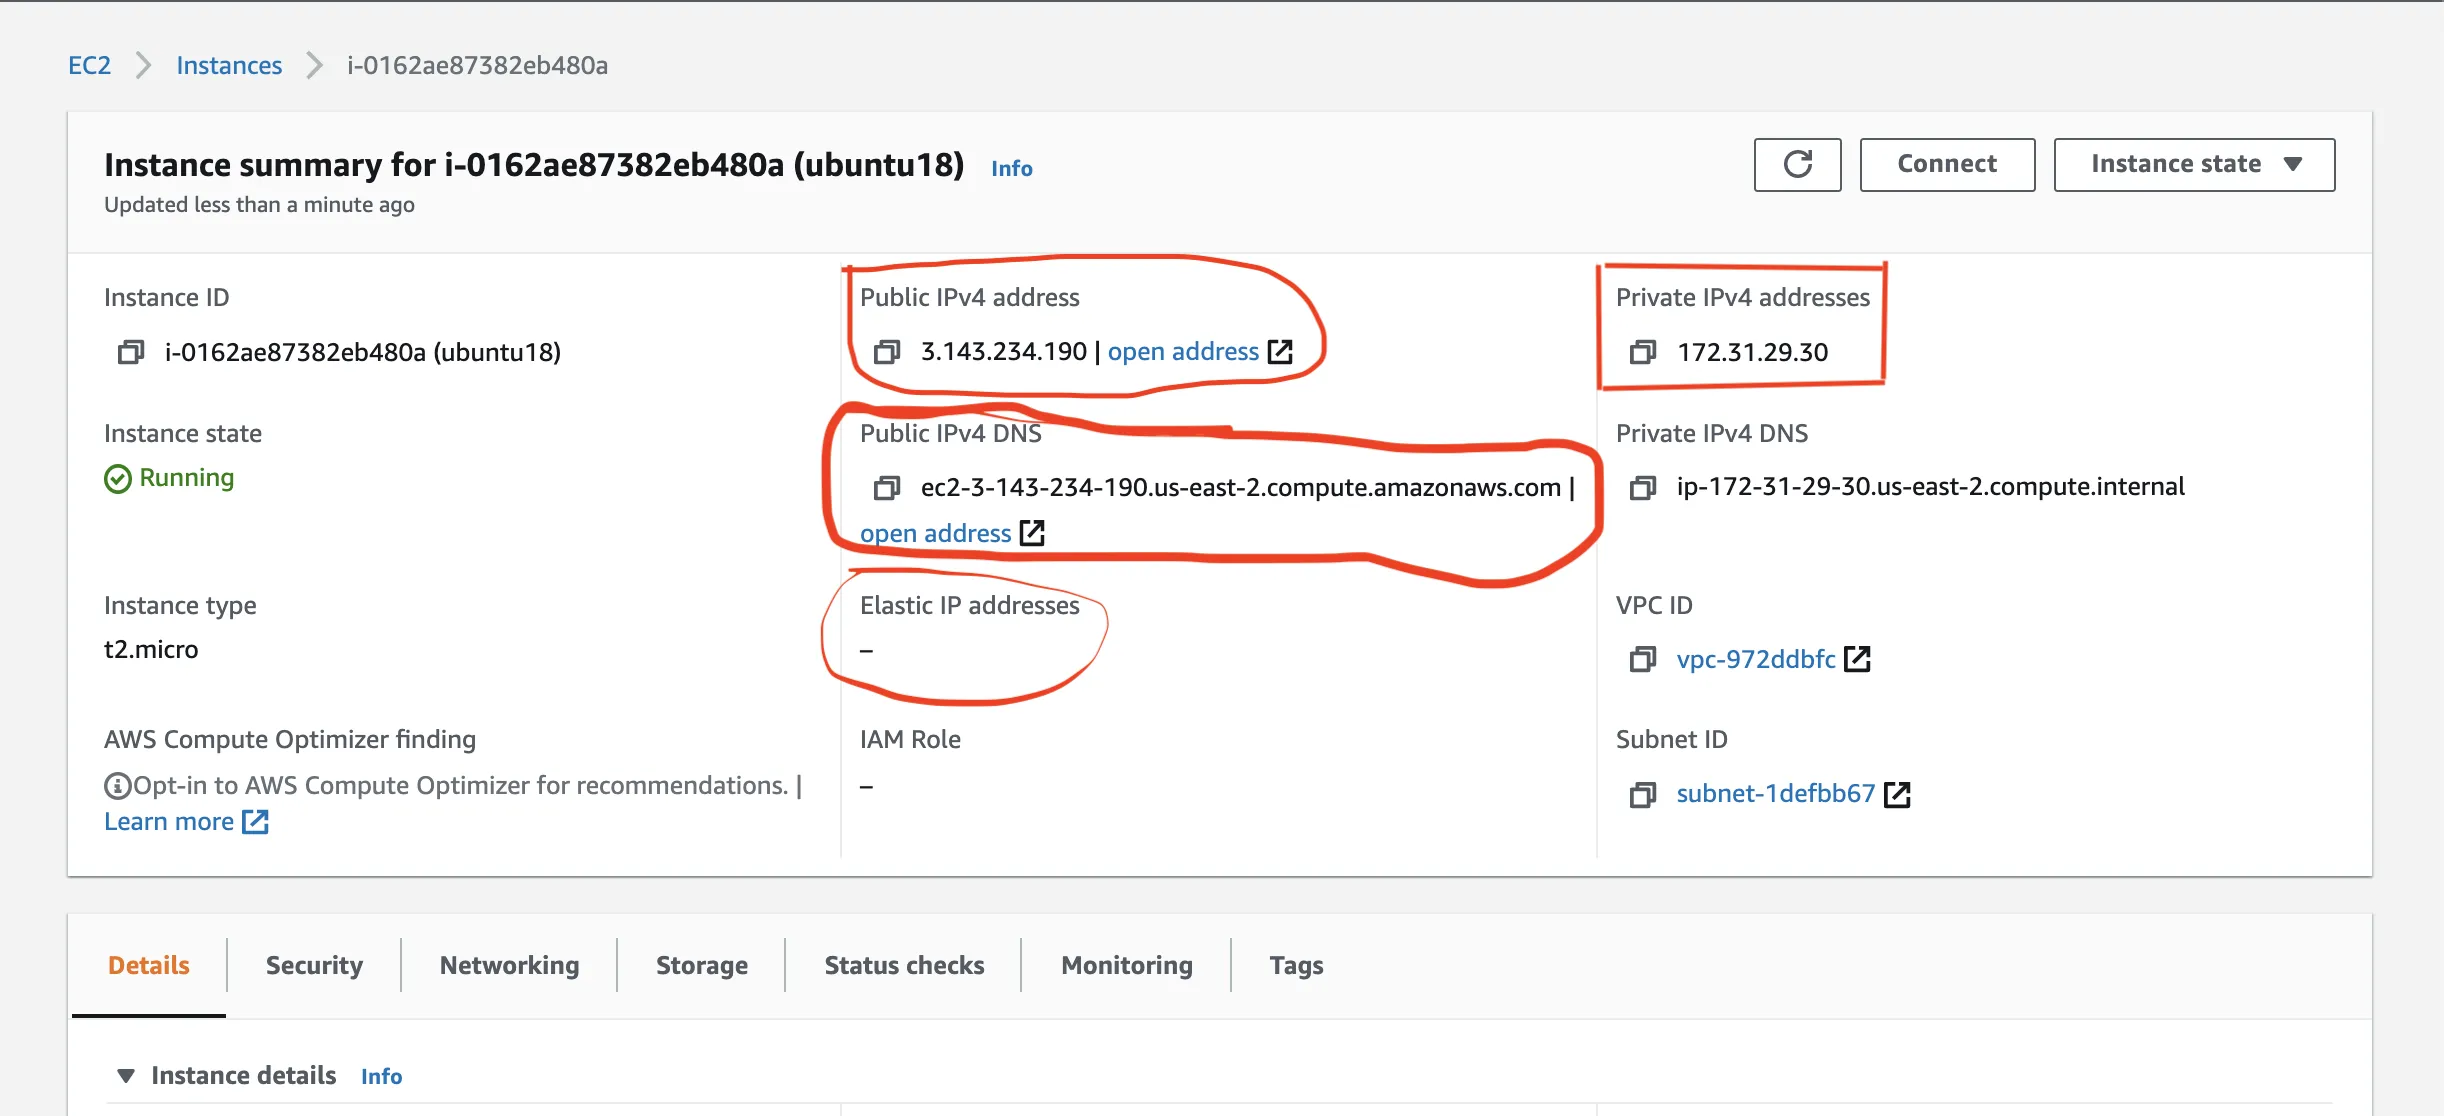Click the Connect button

[1946, 164]
